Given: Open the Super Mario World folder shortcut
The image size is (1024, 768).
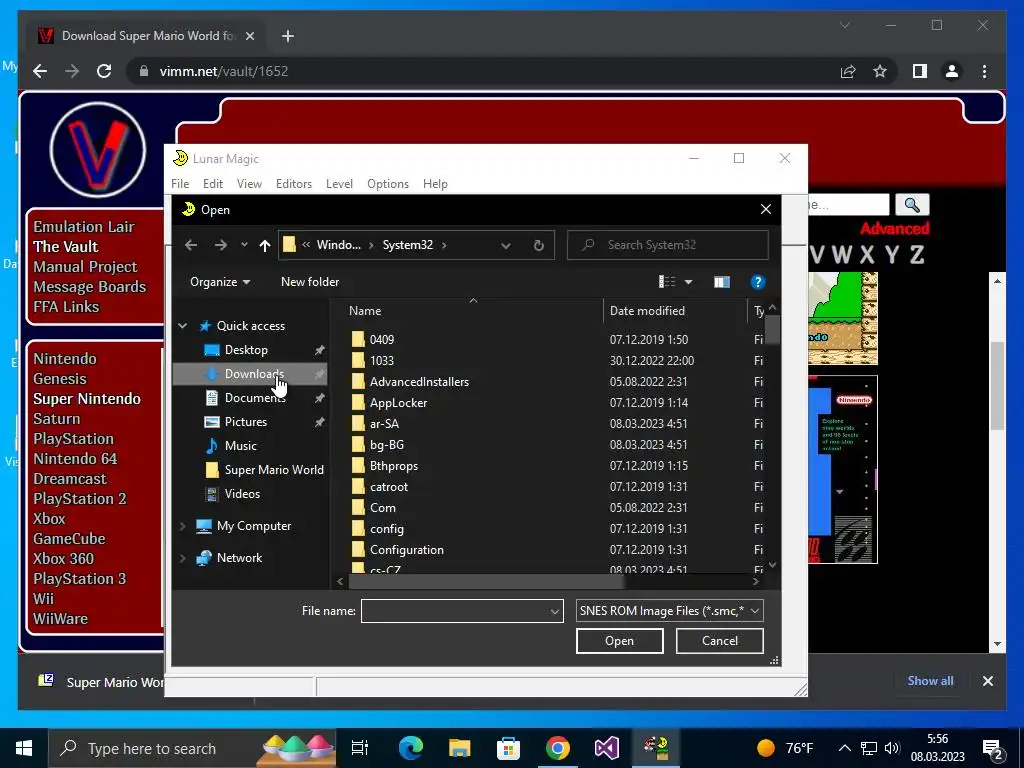Looking at the screenshot, I should click(274, 470).
